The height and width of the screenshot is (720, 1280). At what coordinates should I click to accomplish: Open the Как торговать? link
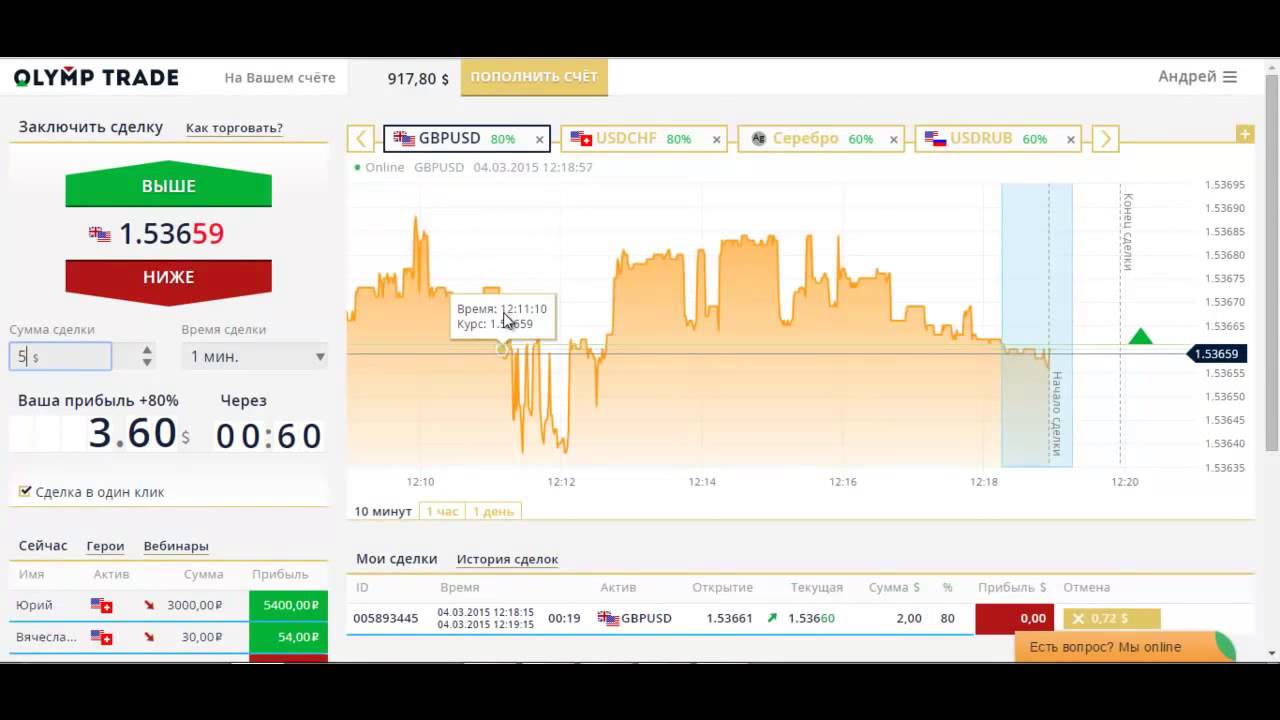[x=234, y=128]
